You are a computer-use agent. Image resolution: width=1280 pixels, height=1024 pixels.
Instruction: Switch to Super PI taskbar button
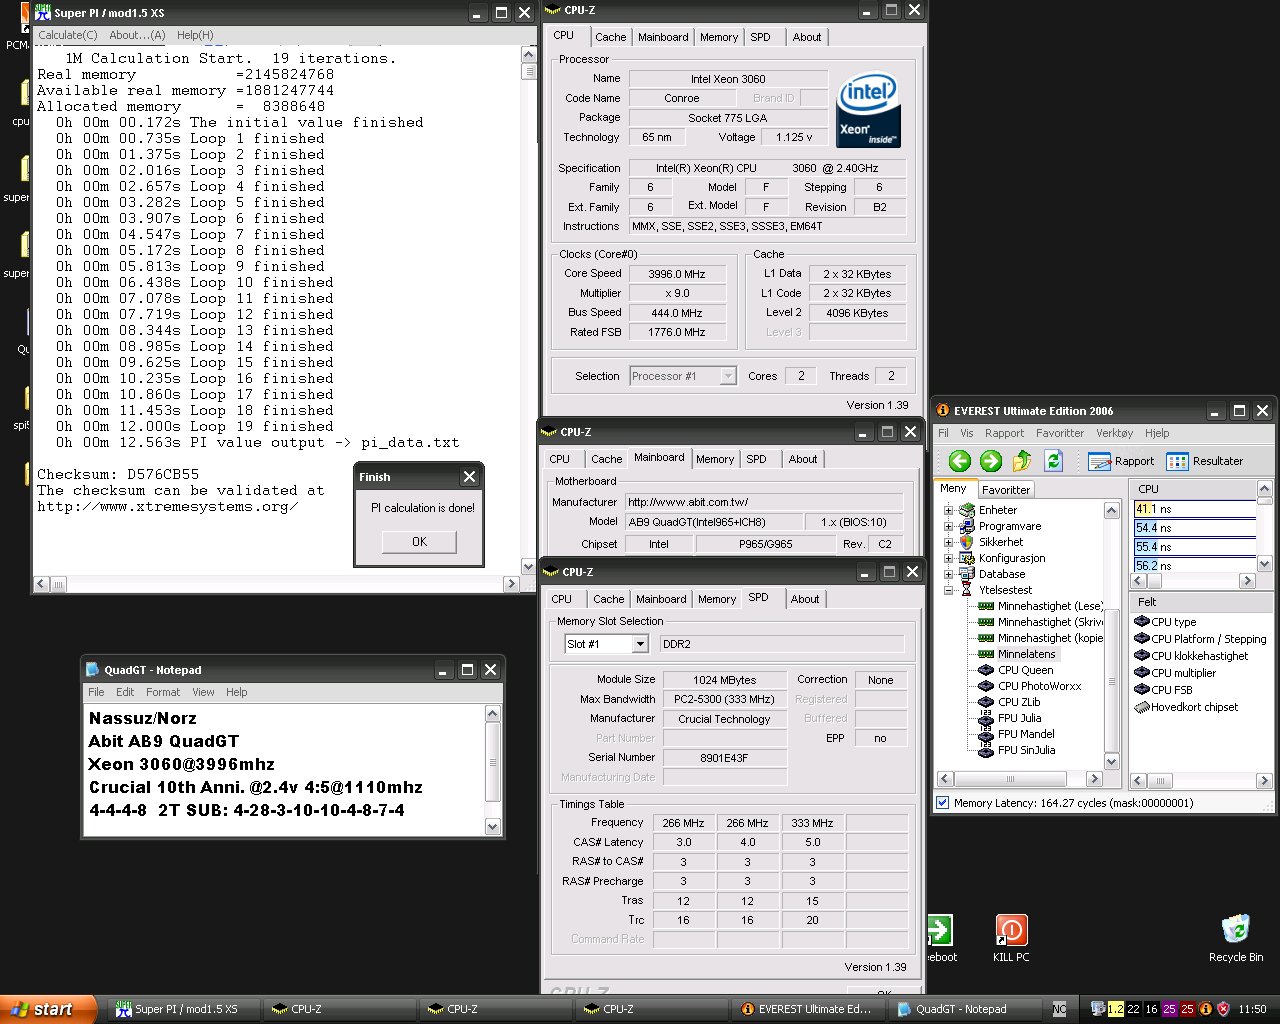click(x=182, y=1009)
